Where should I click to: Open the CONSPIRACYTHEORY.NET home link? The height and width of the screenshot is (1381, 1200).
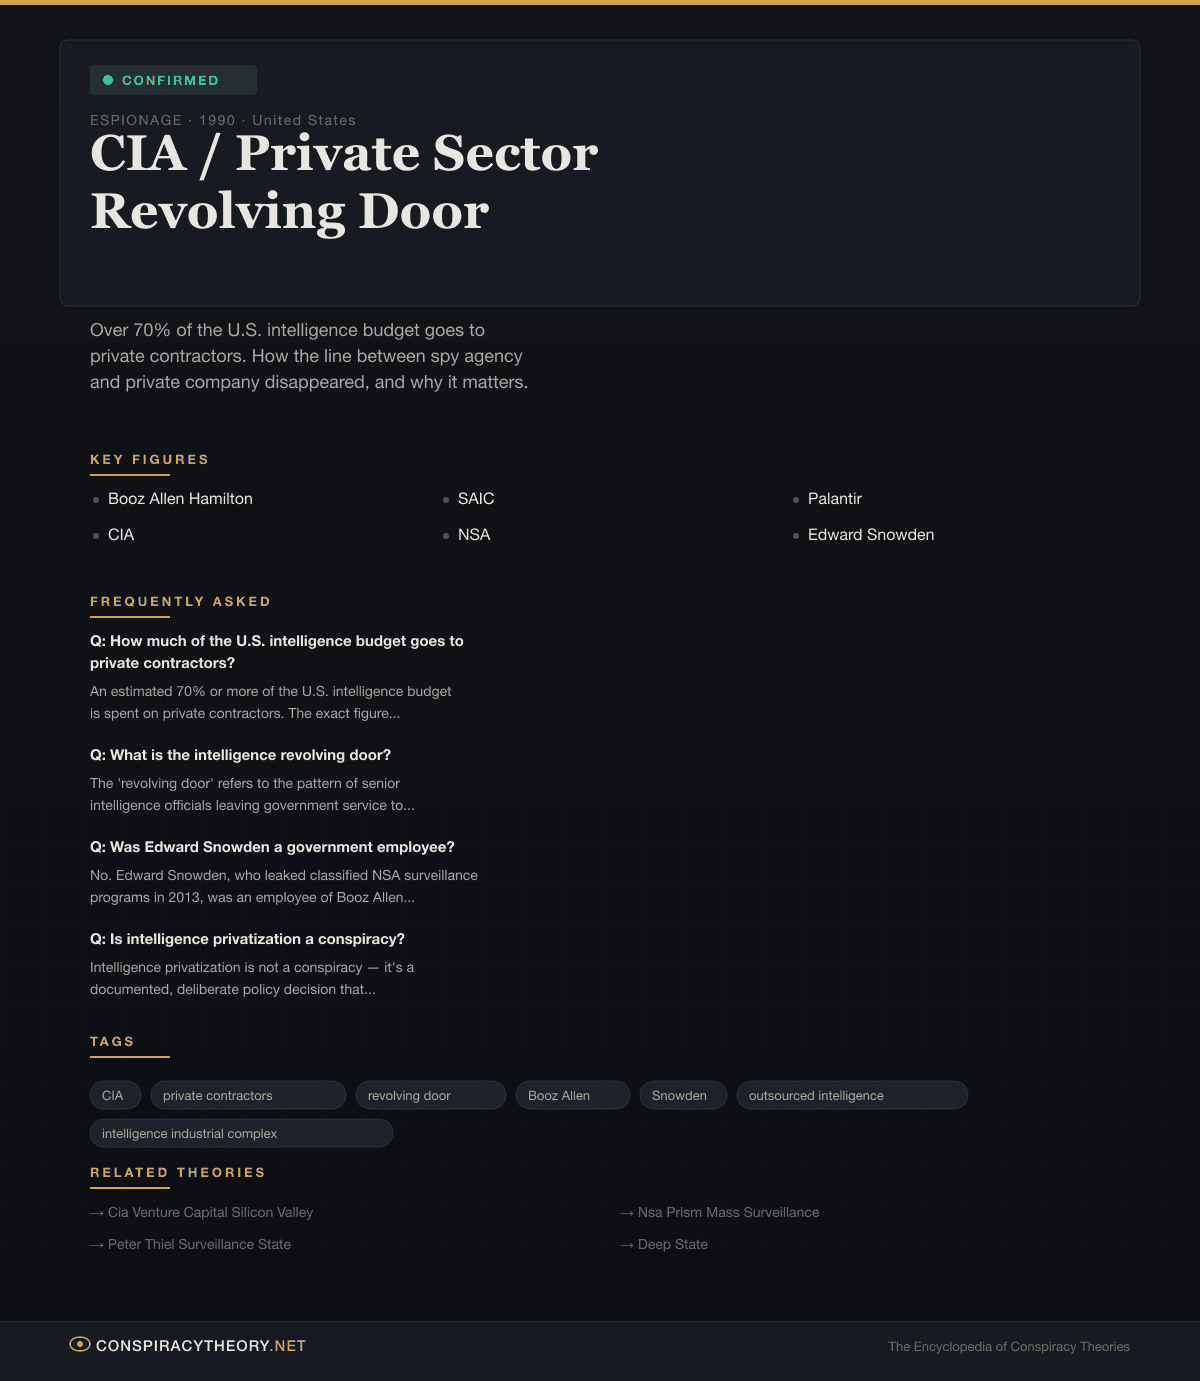(x=200, y=1346)
